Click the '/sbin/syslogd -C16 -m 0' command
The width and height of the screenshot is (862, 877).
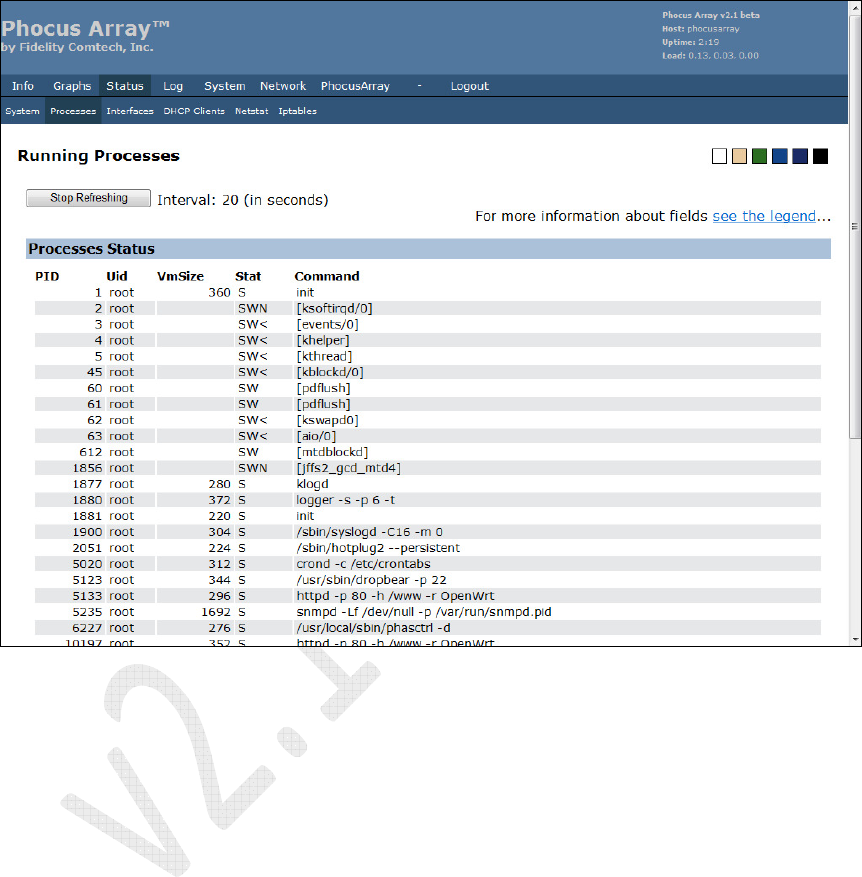pyautogui.click(x=369, y=532)
